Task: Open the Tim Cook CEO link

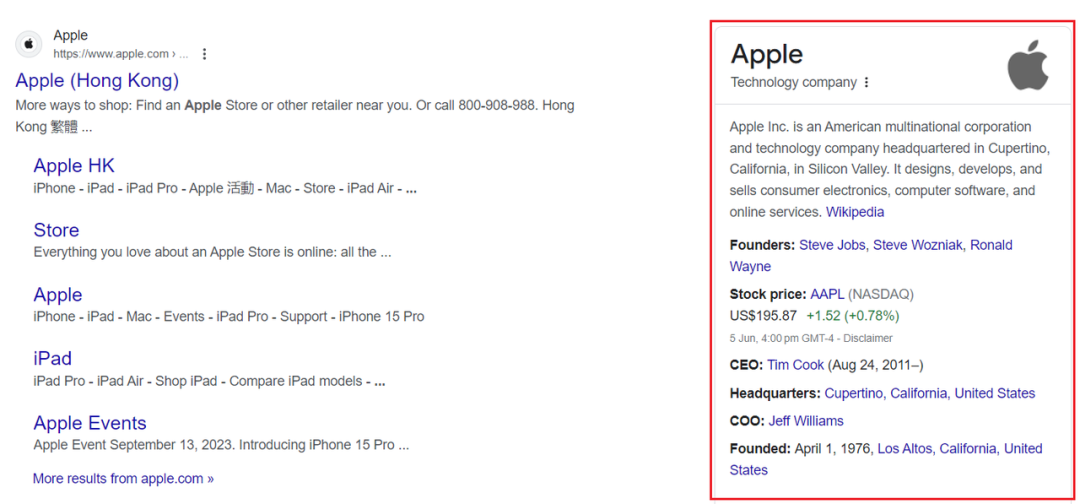Action: click(x=796, y=365)
